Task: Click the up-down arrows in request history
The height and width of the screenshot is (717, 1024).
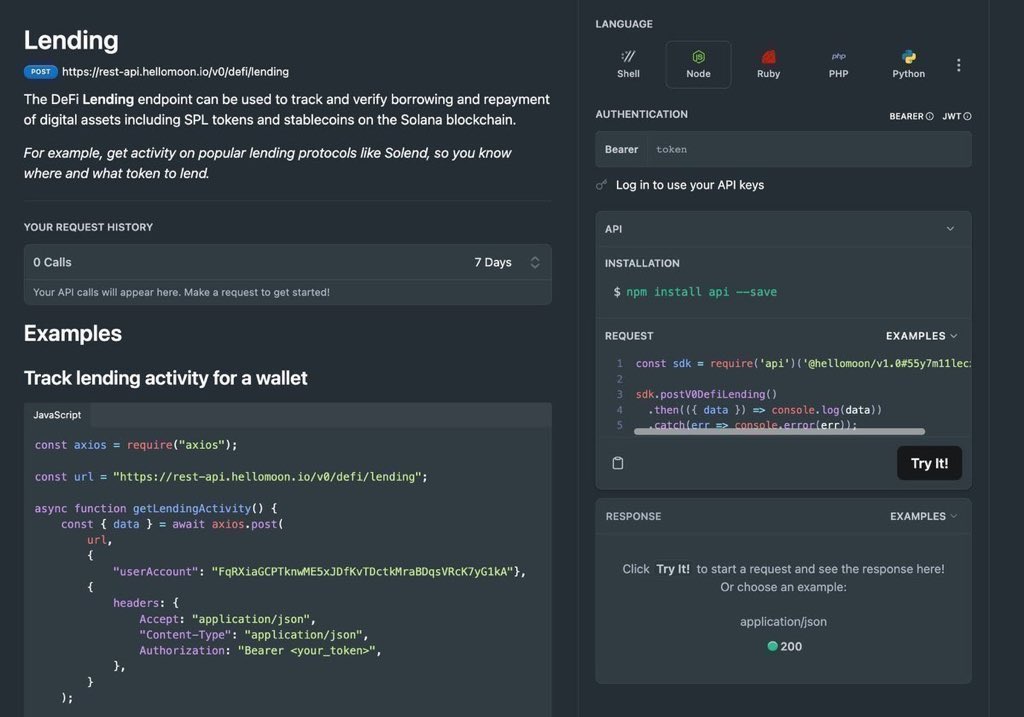Action: pos(535,263)
